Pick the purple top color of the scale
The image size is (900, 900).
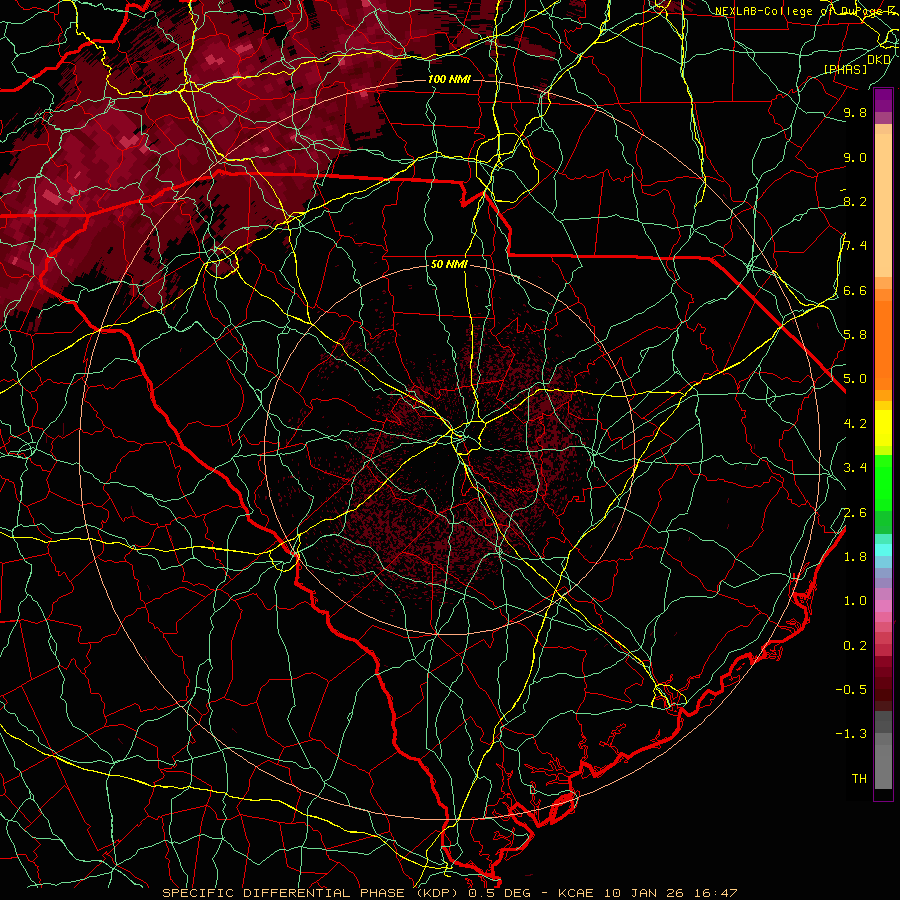pos(883,100)
